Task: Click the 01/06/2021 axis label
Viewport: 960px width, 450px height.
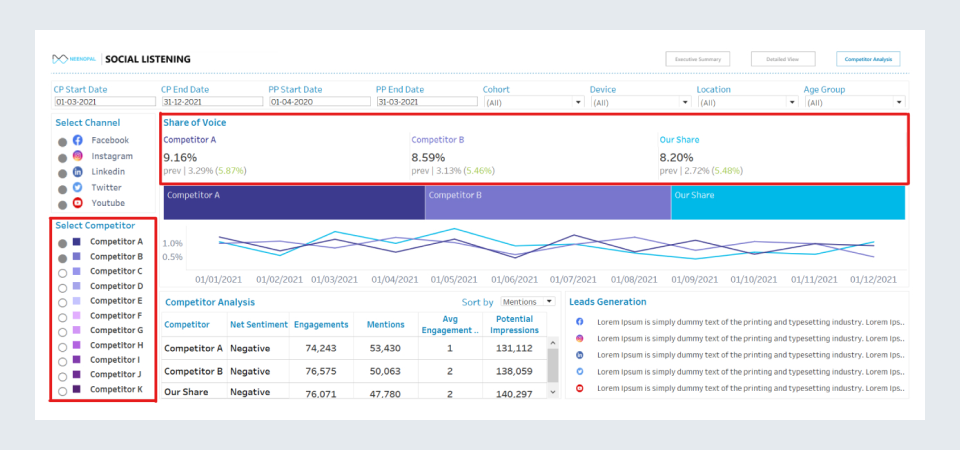Action: pyautogui.click(x=514, y=280)
